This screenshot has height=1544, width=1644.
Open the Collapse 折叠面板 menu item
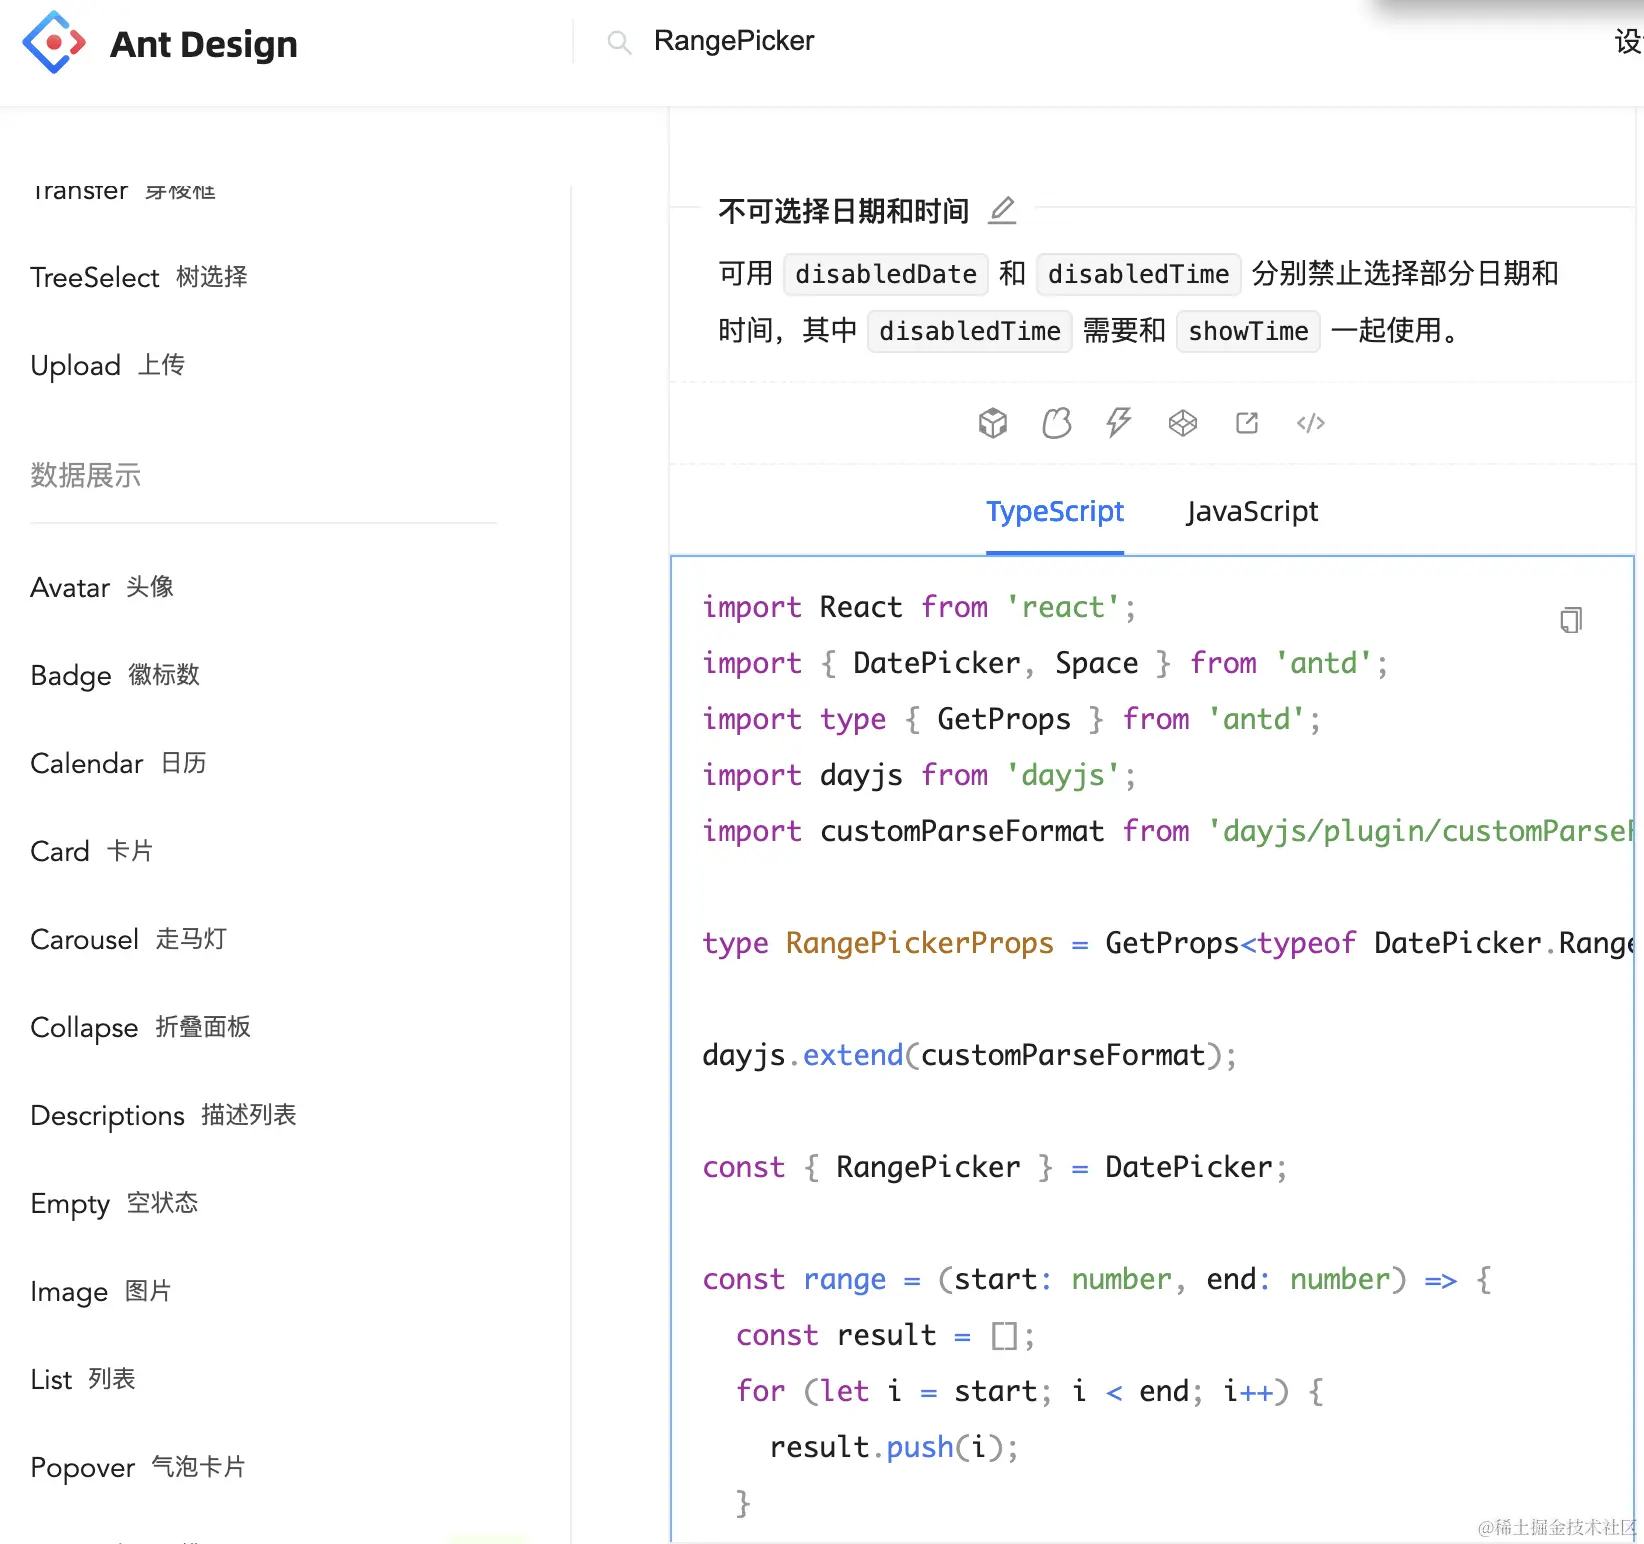pos(141,1027)
